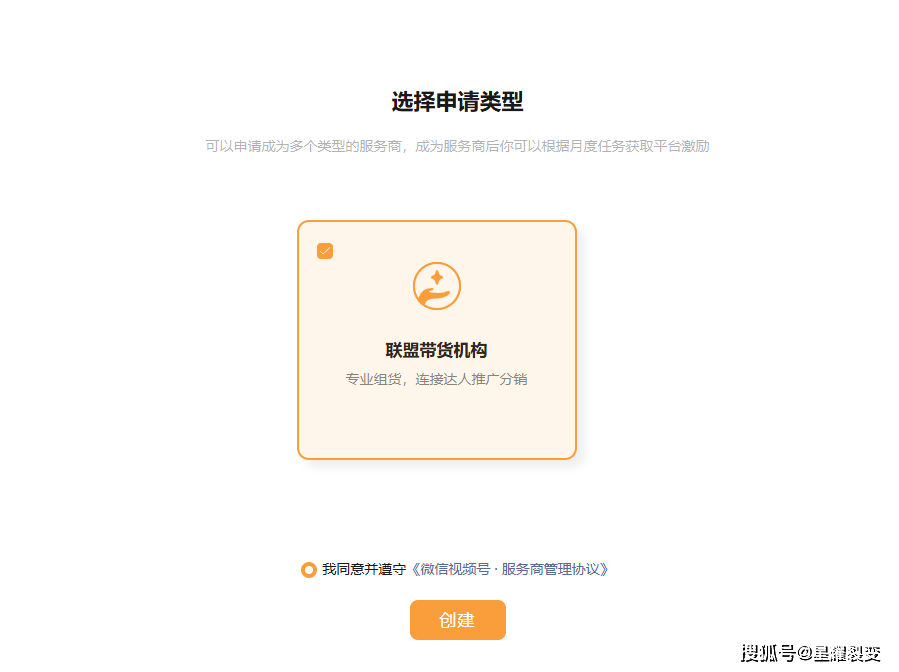Click the 选择申请类型 heading
The height and width of the screenshot is (672, 899).
point(457,101)
